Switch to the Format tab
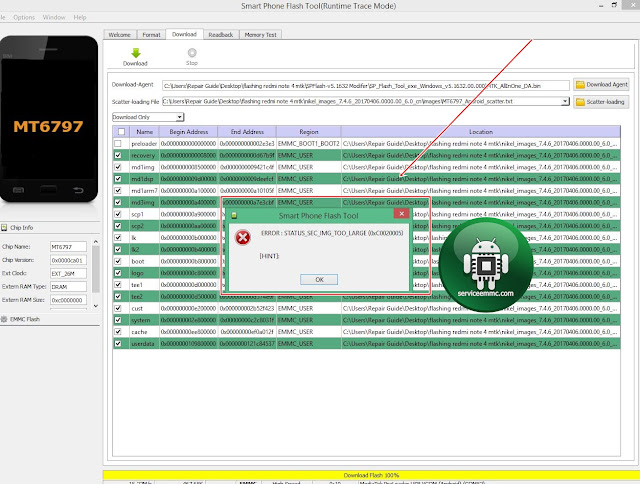The image size is (640, 484). click(x=151, y=35)
